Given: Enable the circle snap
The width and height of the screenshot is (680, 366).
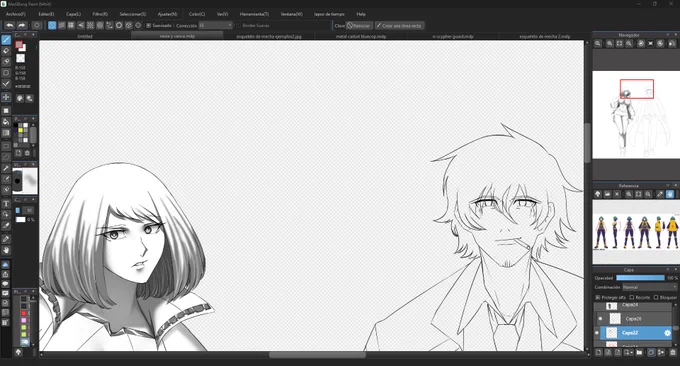Looking at the screenshot, I should (100, 26).
